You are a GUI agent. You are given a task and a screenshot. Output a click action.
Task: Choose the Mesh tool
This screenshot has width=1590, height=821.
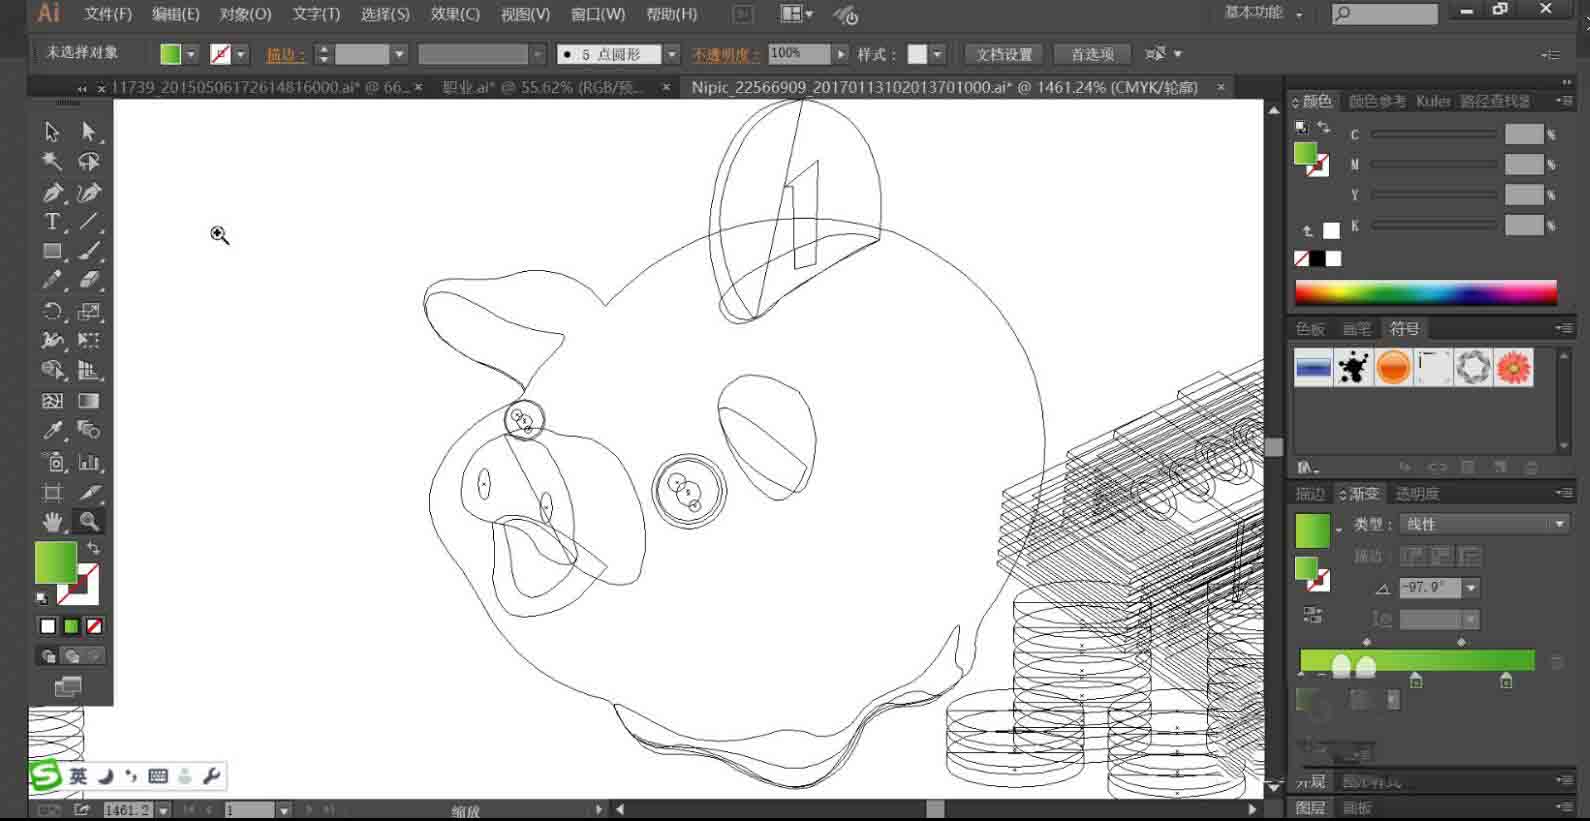point(52,401)
